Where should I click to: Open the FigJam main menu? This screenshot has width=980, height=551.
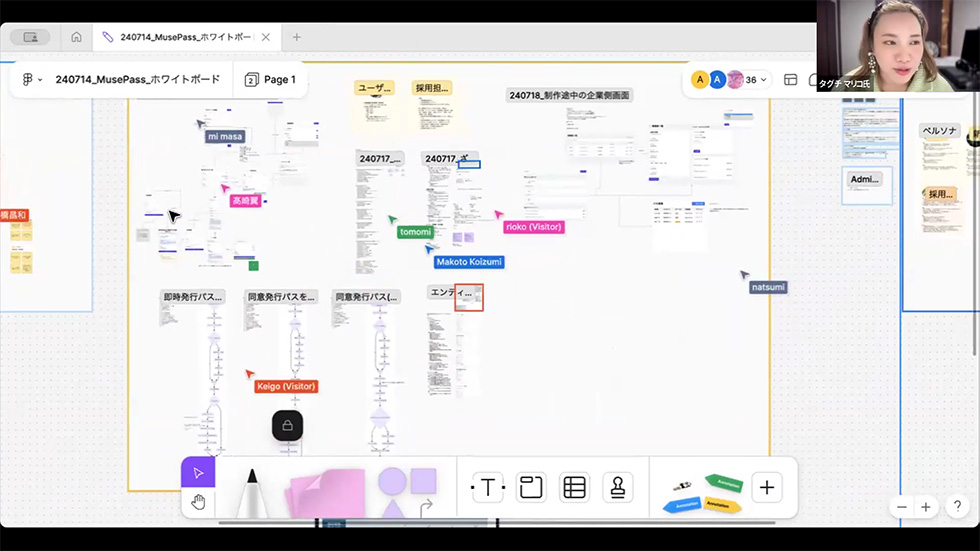32,79
